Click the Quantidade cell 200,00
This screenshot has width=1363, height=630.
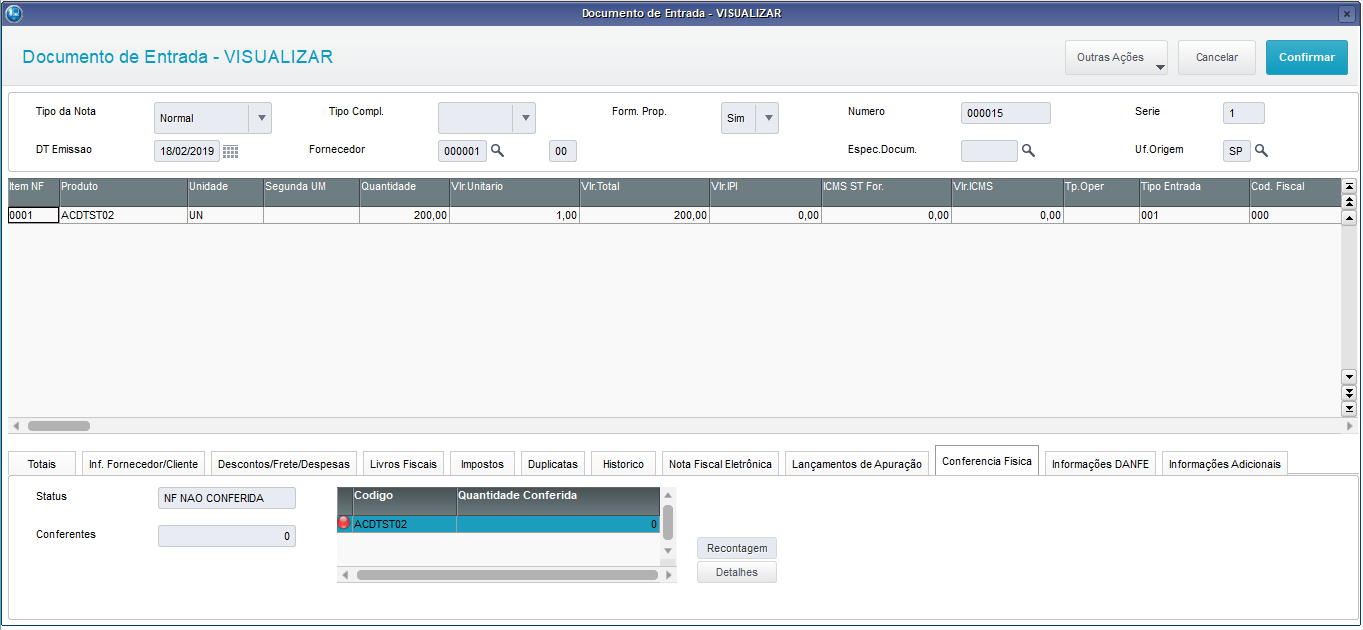[404, 215]
